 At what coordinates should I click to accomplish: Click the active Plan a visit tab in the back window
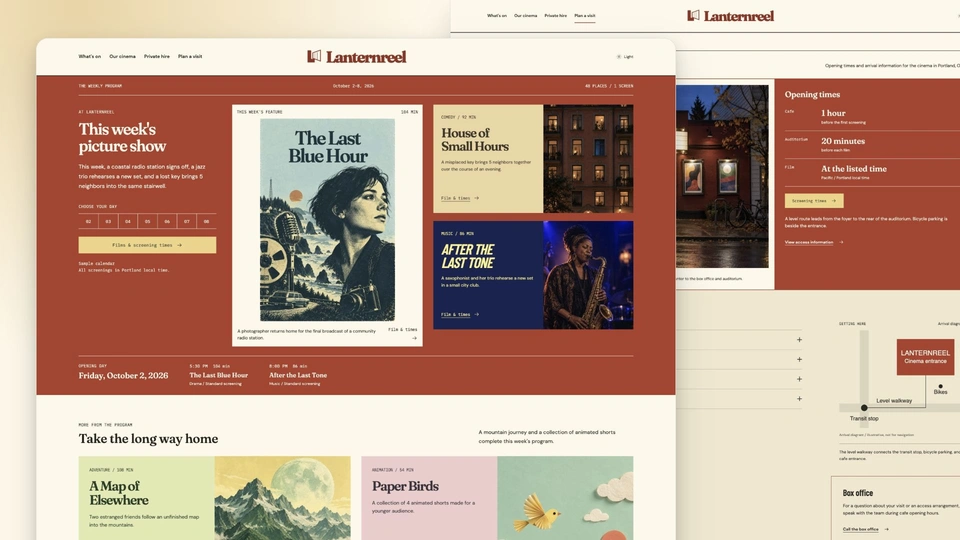pos(585,15)
